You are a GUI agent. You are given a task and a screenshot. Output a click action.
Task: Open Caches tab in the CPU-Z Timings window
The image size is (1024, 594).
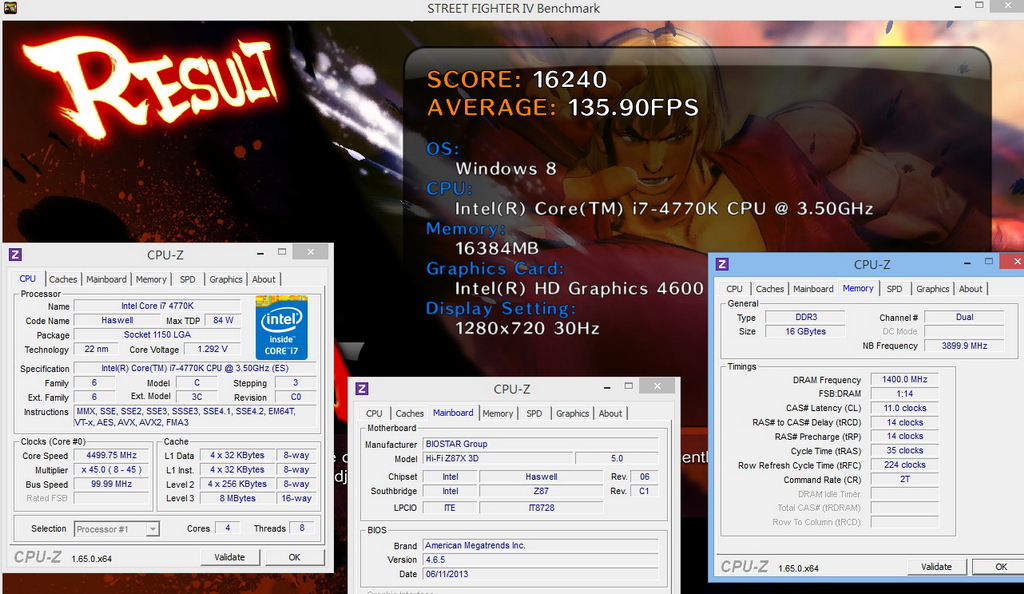(x=770, y=289)
